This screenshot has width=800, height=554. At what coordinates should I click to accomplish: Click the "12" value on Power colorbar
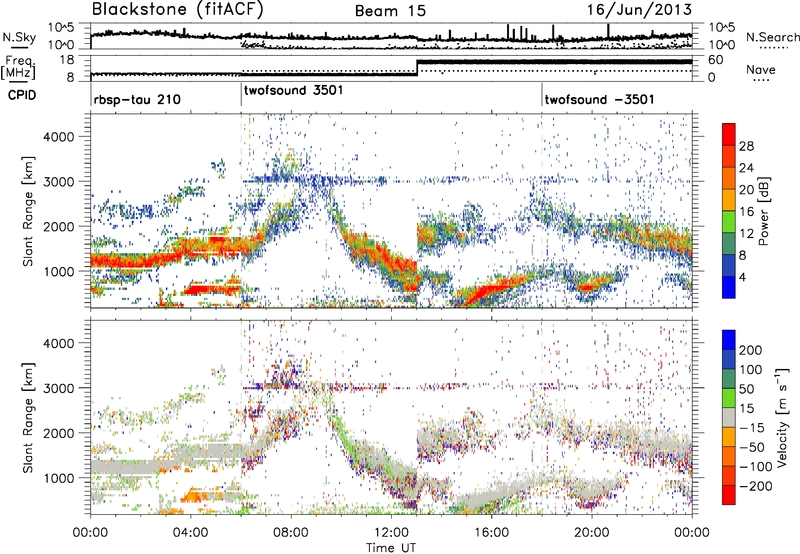(x=746, y=234)
